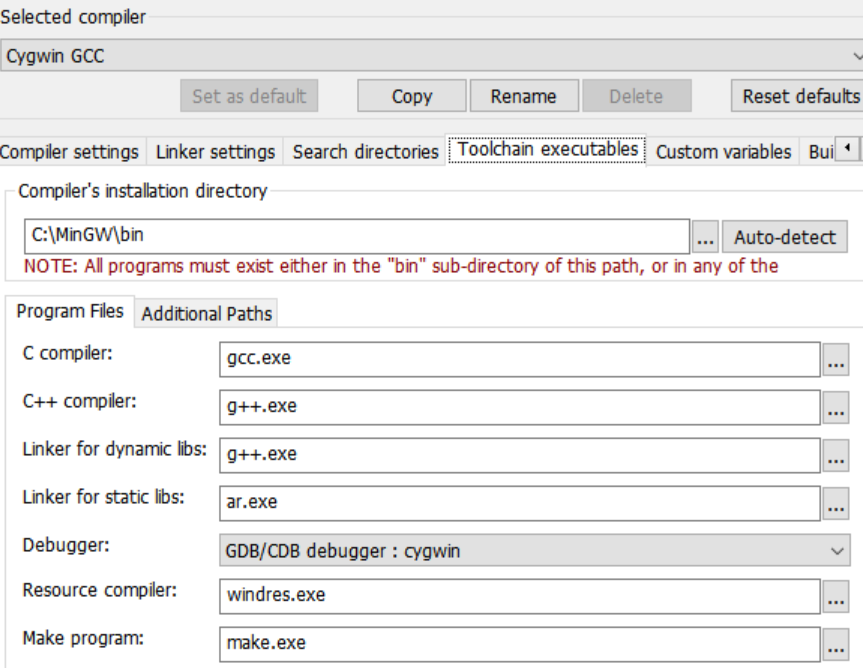Viewport: 863px width, 668px height.
Task: Click Reset defaults button
Action: [x=799, y=97]
